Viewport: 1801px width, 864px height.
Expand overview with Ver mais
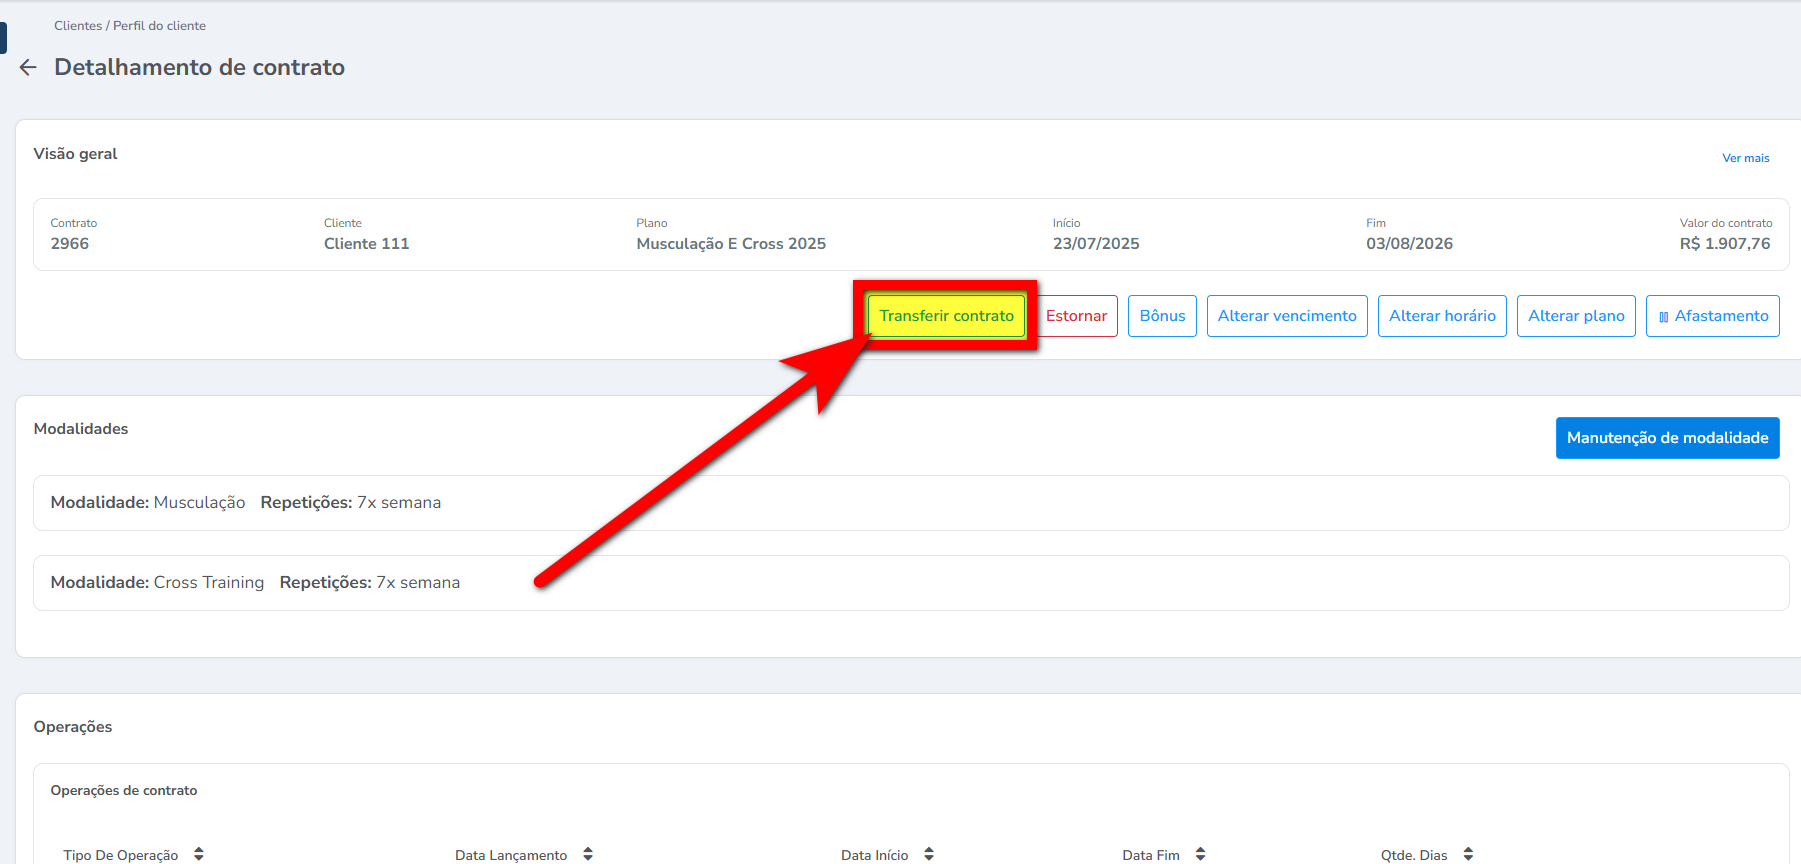point(1745,158)
